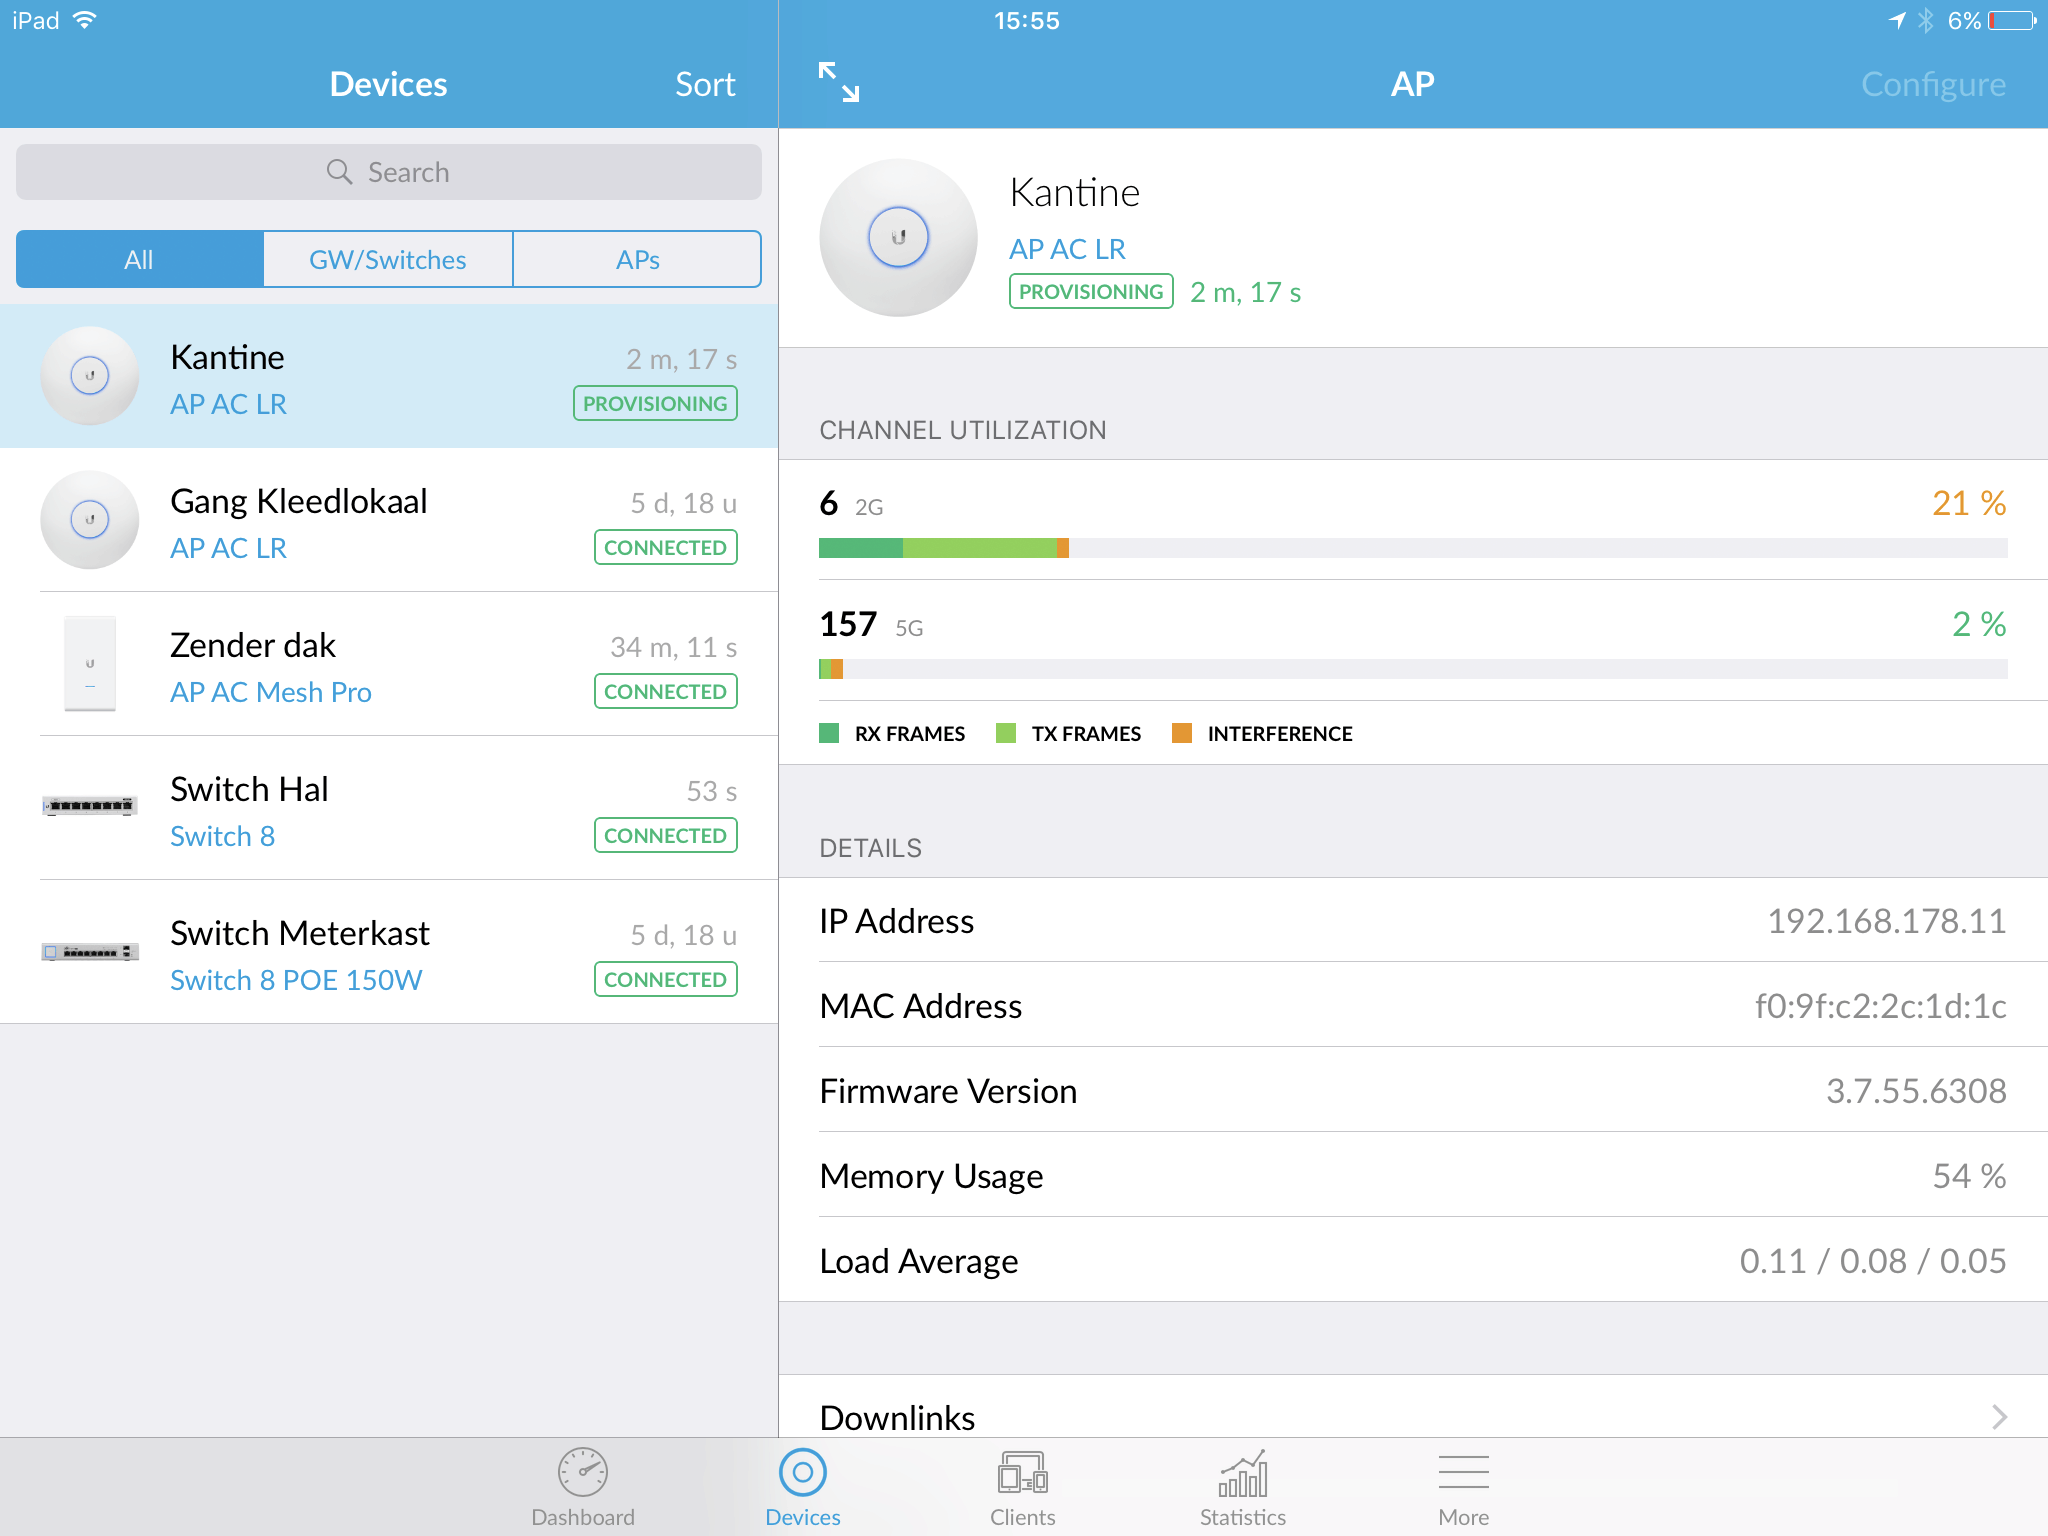The width and height of the screenshot is (2048, 1536).
Task: Tap the AP AC LR model link
Action: tap(1067, 249)
